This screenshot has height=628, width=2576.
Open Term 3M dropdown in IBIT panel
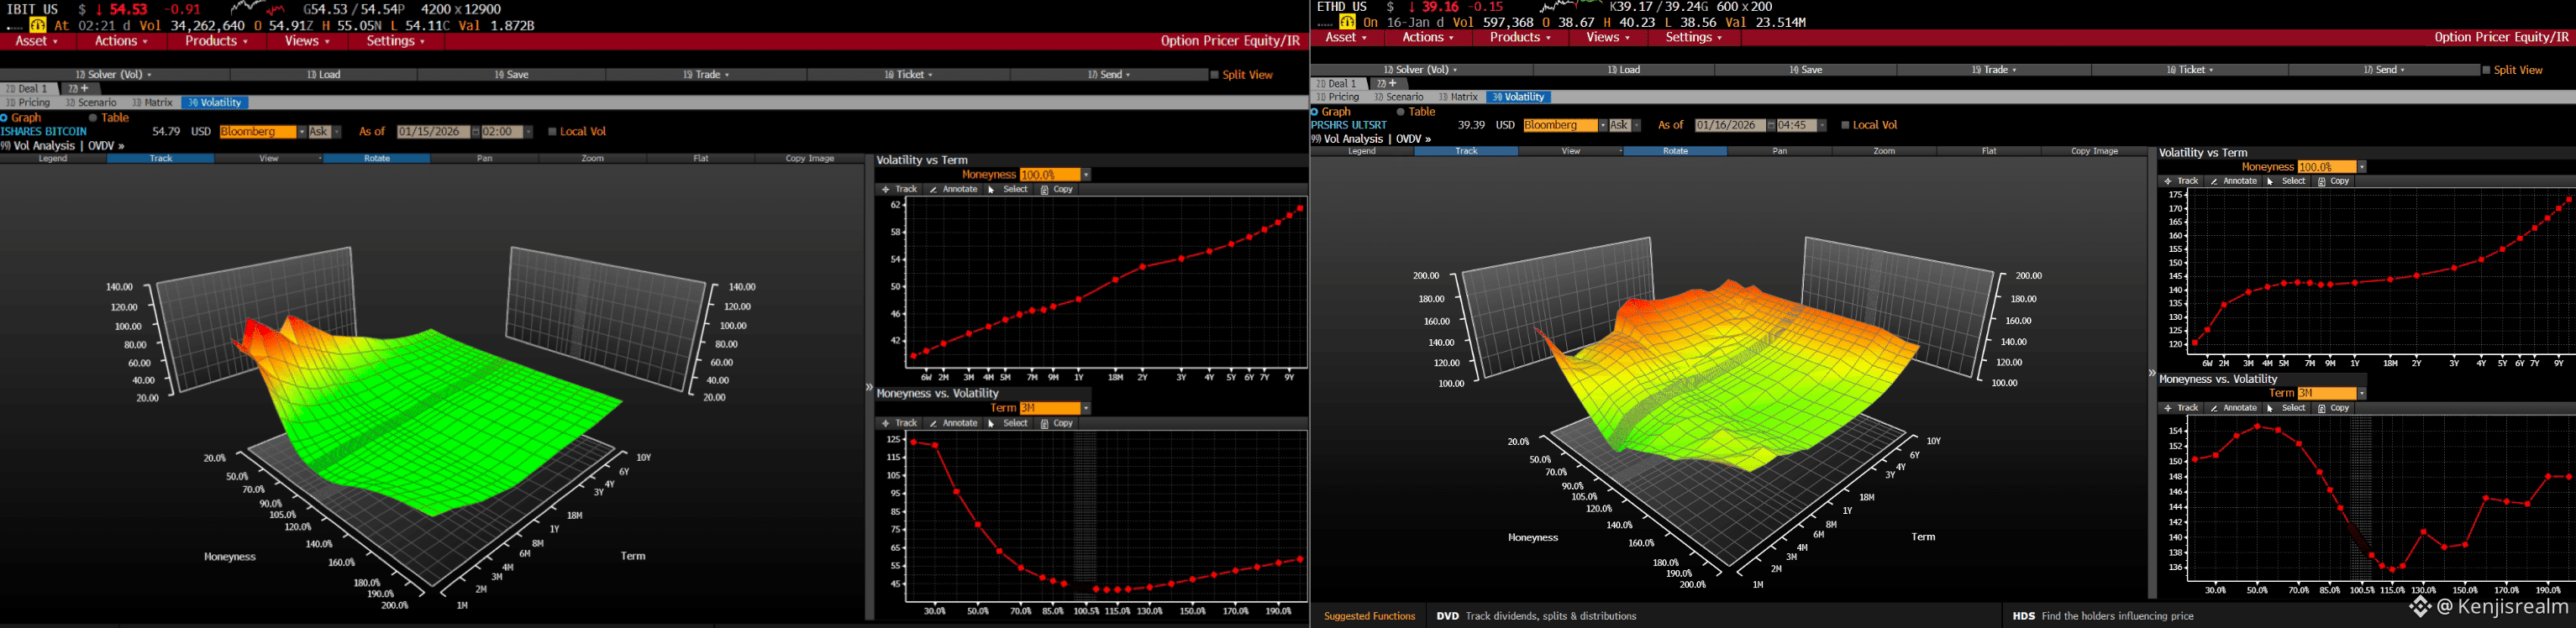[x=1086, y=408]
